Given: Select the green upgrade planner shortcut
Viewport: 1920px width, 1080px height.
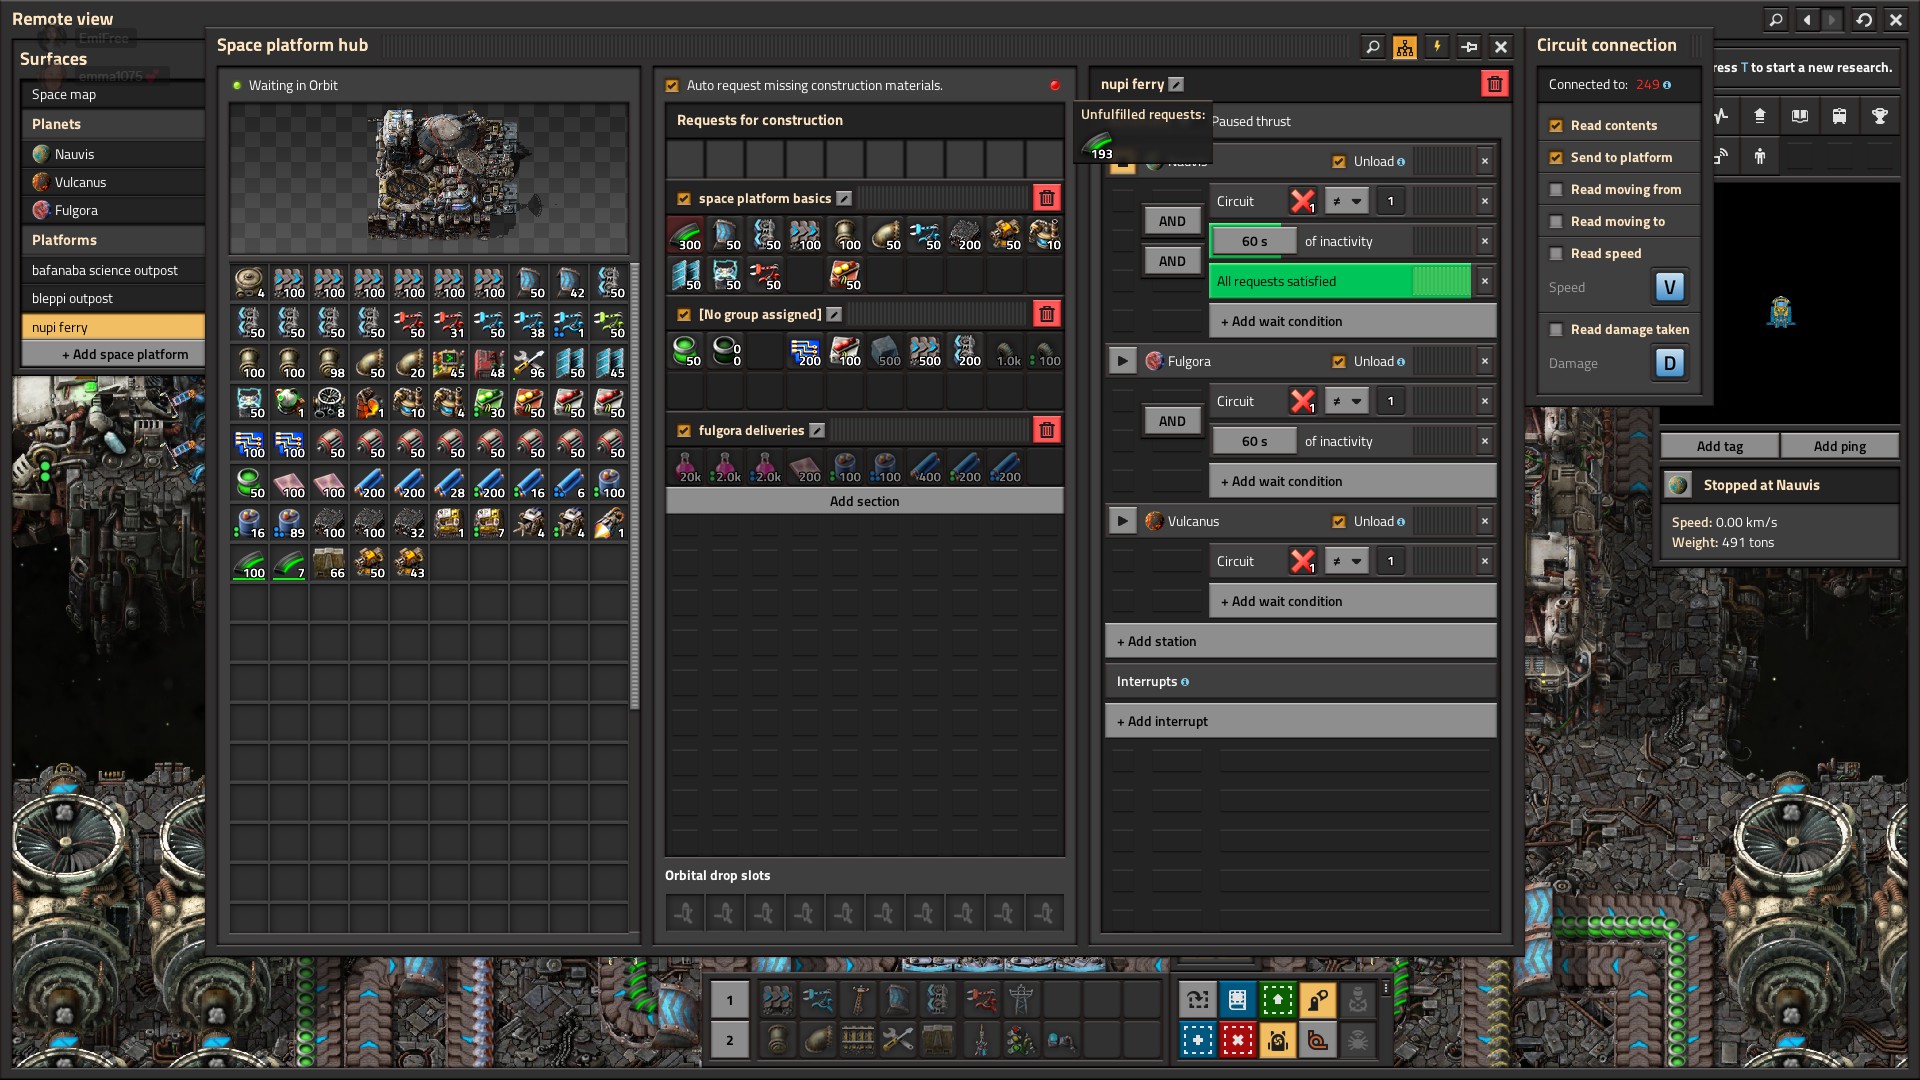Looking at the screenshot, I should (1277, 999).
